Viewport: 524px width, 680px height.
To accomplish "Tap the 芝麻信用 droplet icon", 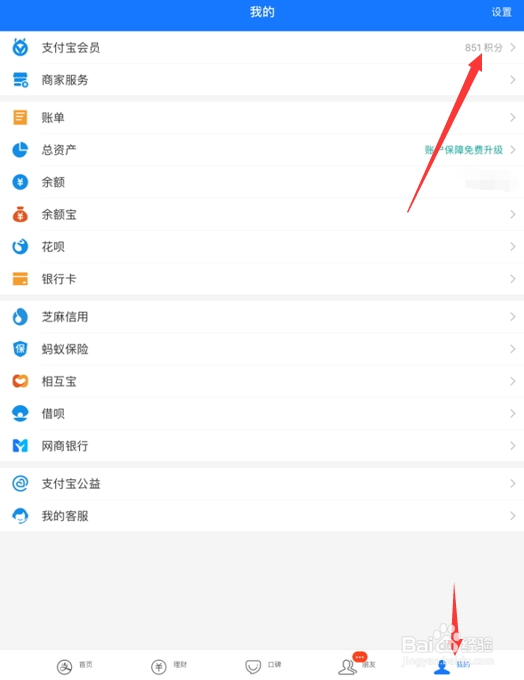I will (x=20, y=317).
